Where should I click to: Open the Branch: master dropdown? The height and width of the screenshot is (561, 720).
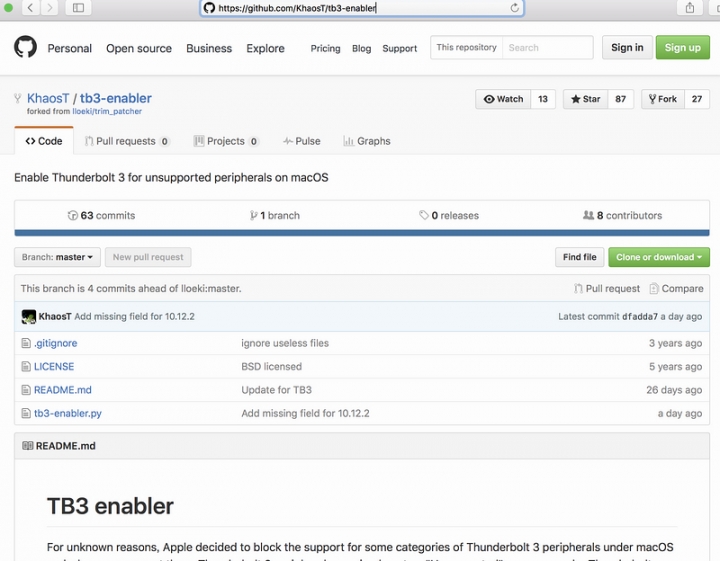[57, 257]
